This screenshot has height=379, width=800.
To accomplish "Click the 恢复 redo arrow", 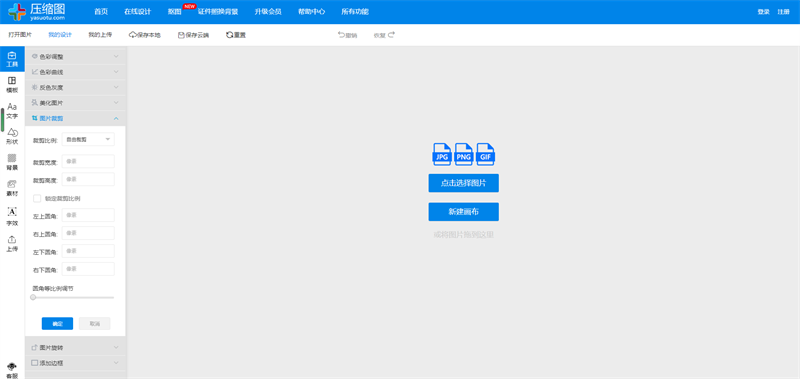I will pos(391,35).
